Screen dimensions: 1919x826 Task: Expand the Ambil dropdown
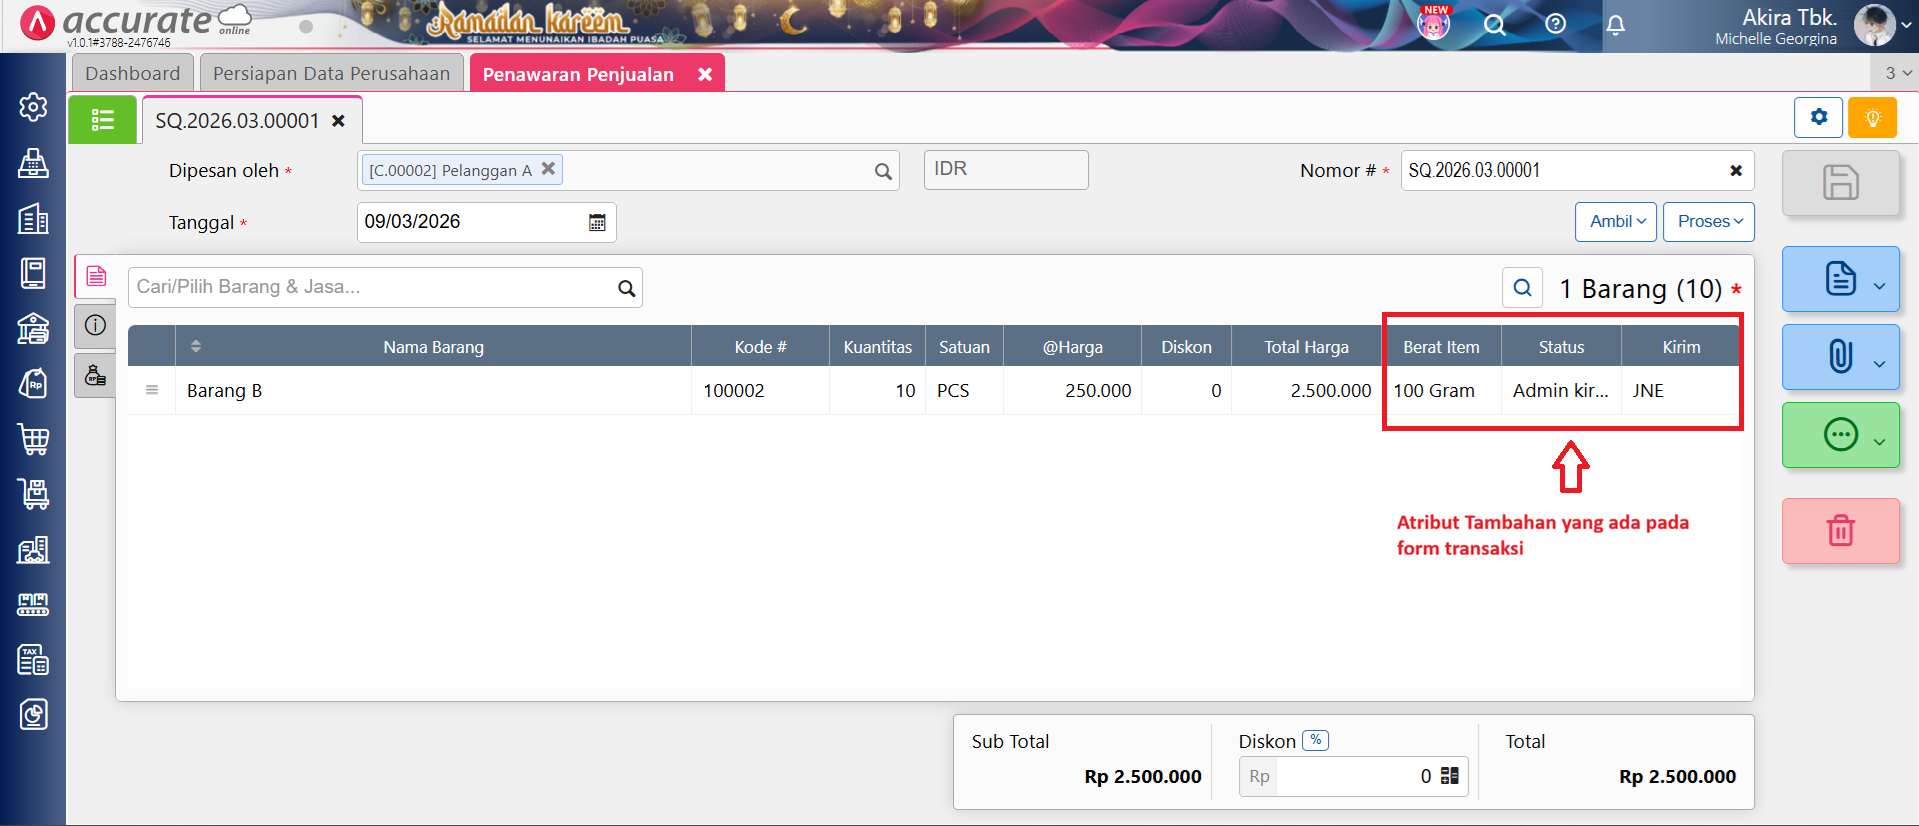(x=1616, y=222)
